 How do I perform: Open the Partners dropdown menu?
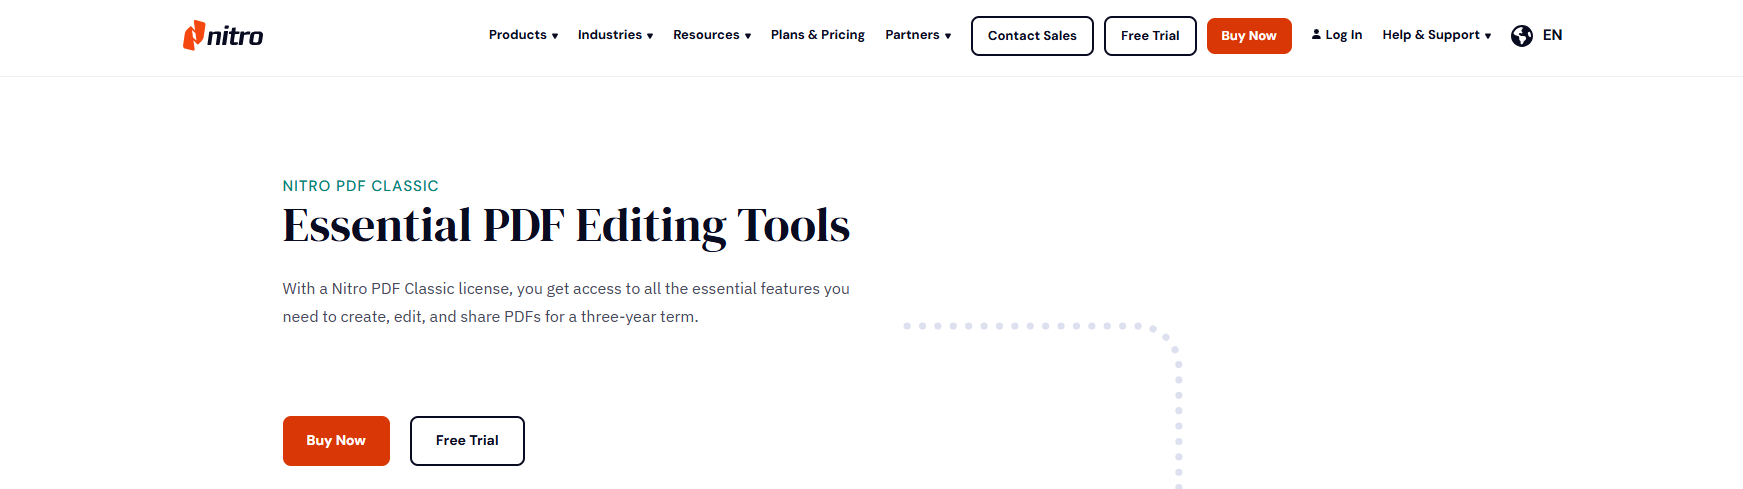[x=918, y=35]
